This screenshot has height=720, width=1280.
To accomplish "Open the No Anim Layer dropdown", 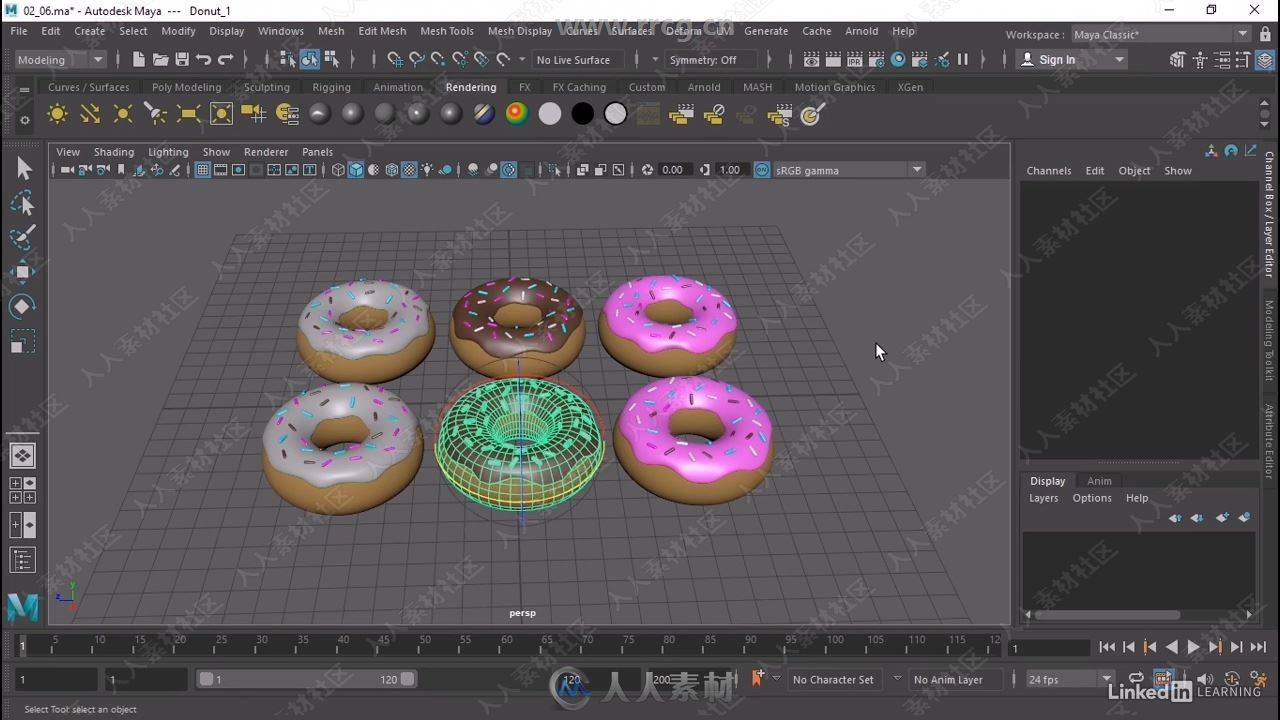I will point(957,680).
